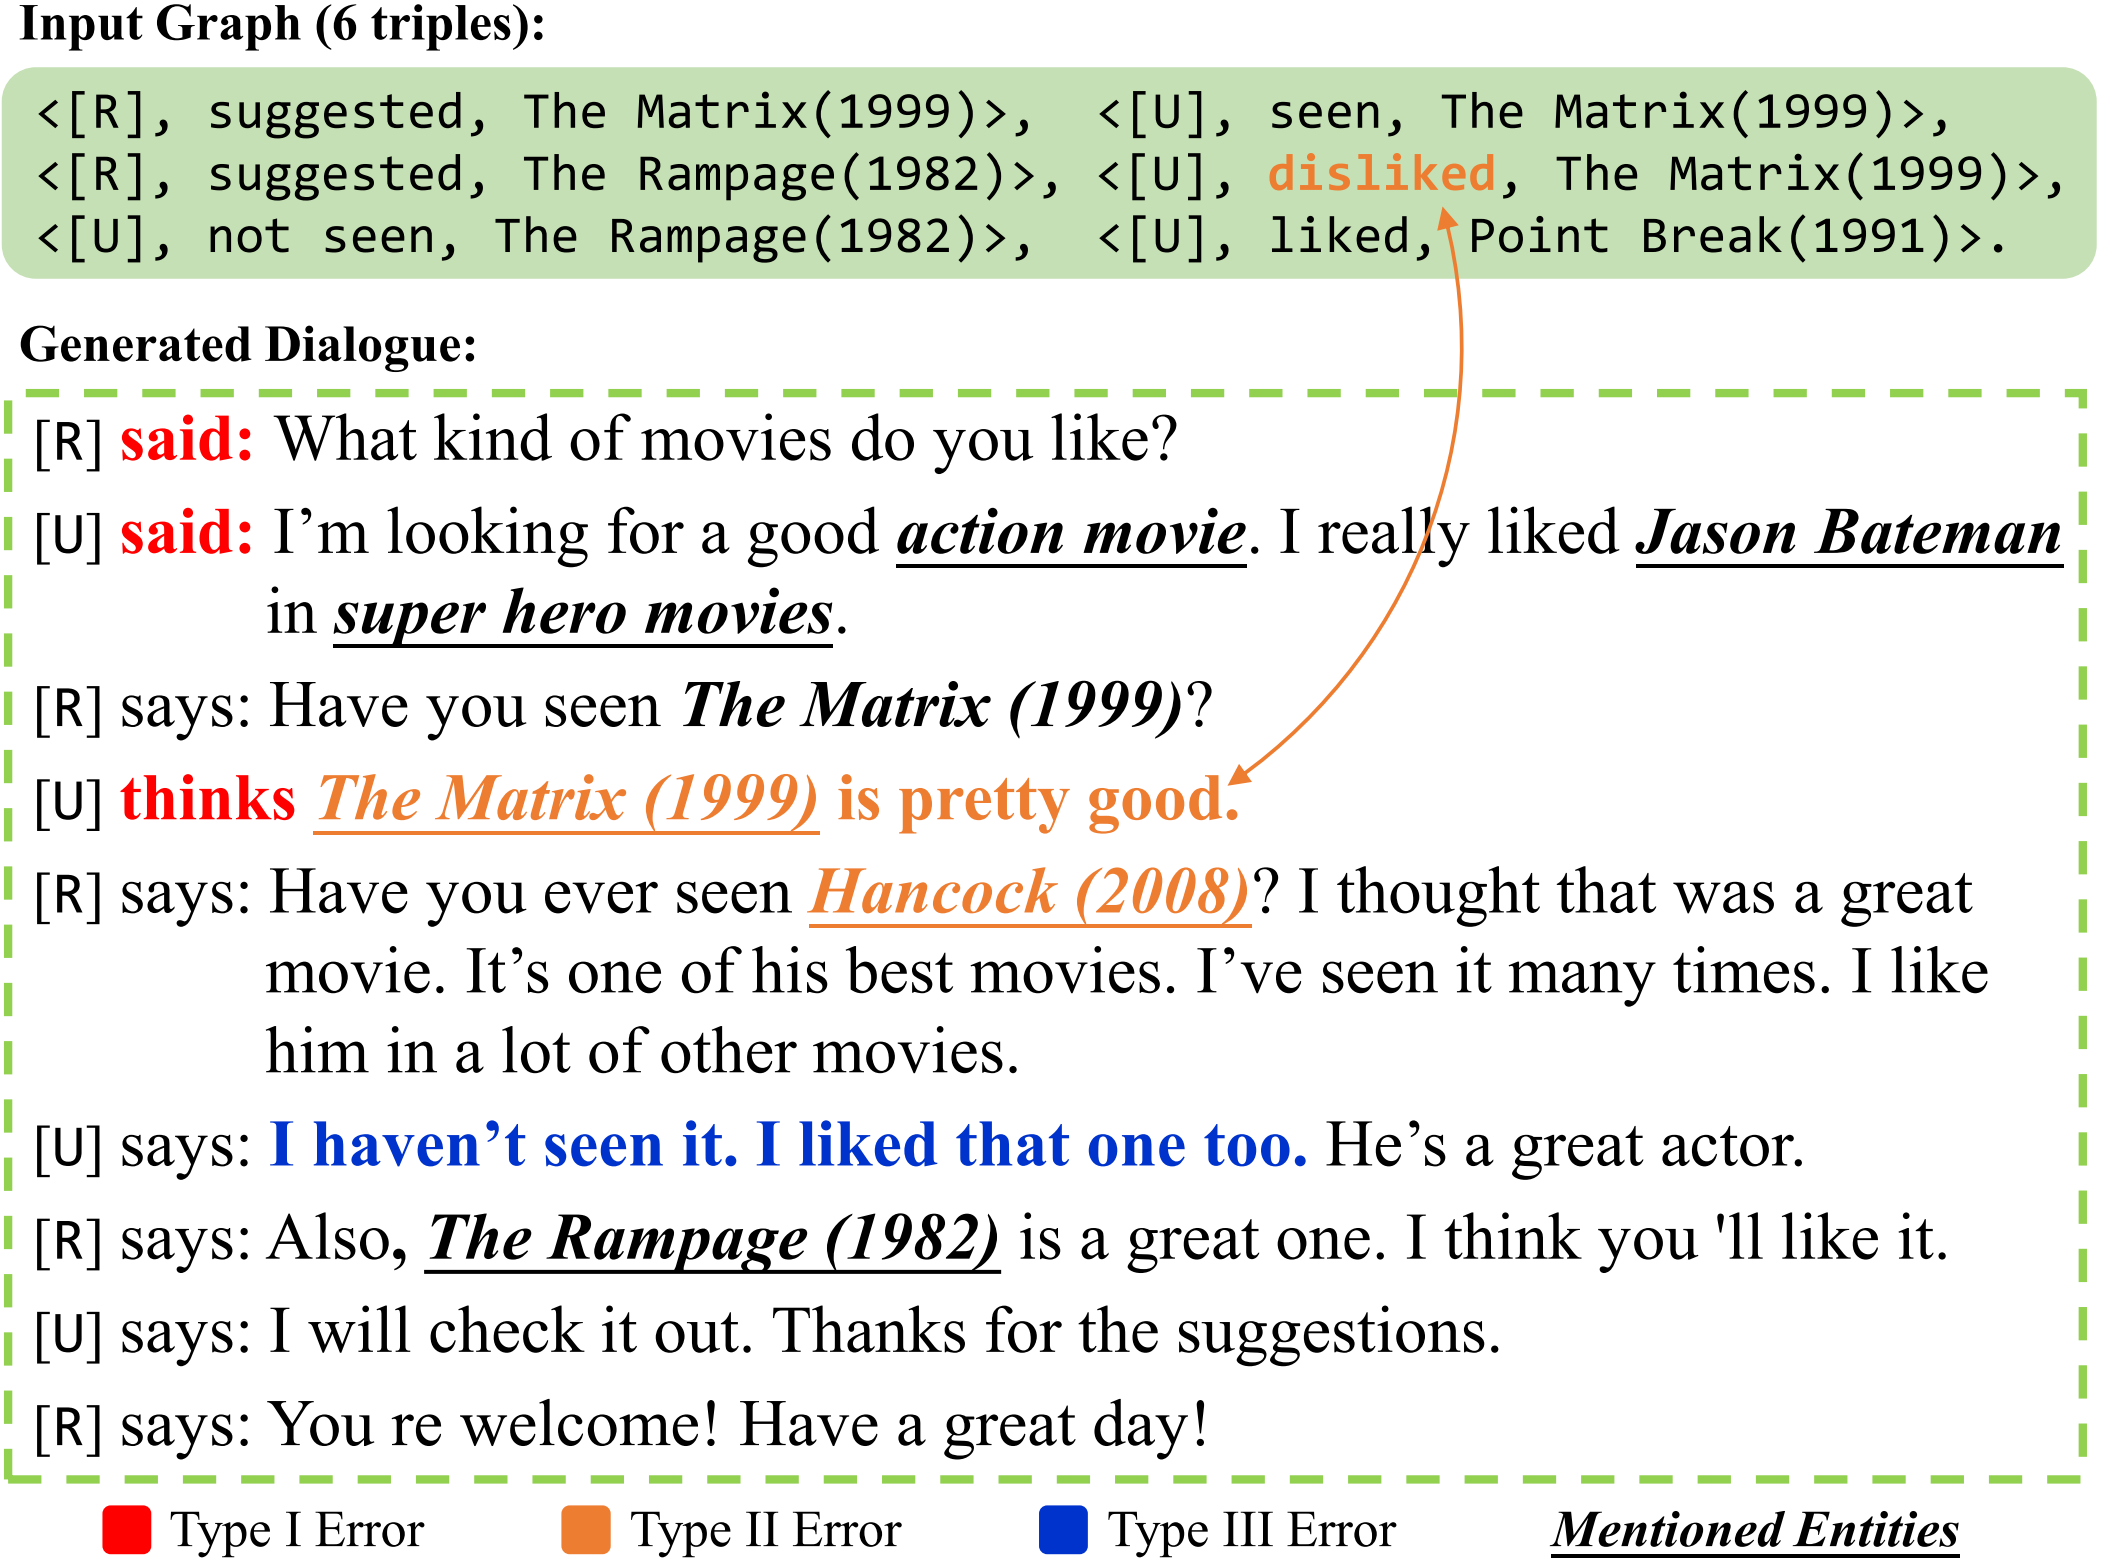Click 'I will check it out.' sentence

click(x=512, y=1332)
